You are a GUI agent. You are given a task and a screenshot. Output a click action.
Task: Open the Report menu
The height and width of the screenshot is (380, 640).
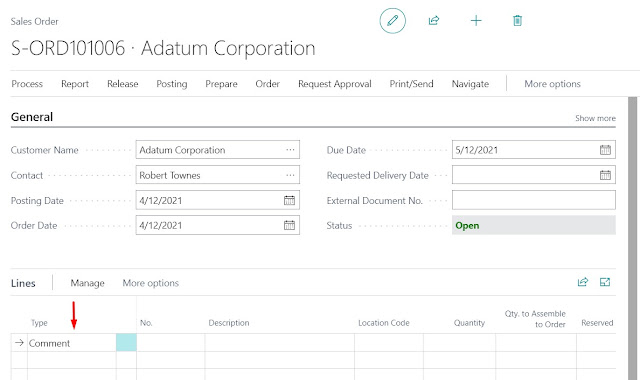(x=75, y=84)
